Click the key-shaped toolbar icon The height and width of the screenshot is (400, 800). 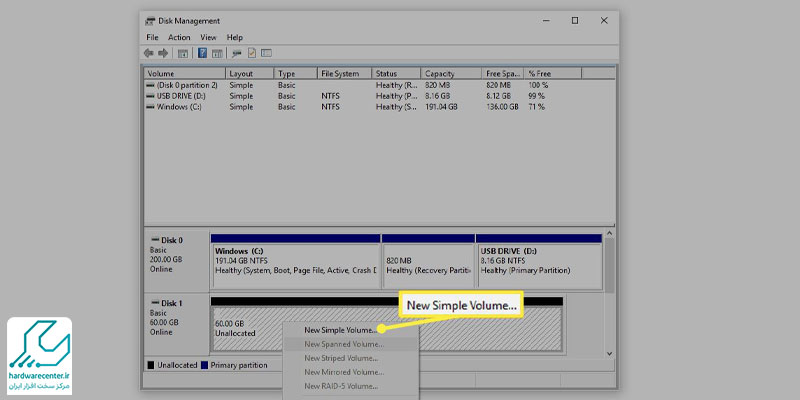[x=237, y=53]
